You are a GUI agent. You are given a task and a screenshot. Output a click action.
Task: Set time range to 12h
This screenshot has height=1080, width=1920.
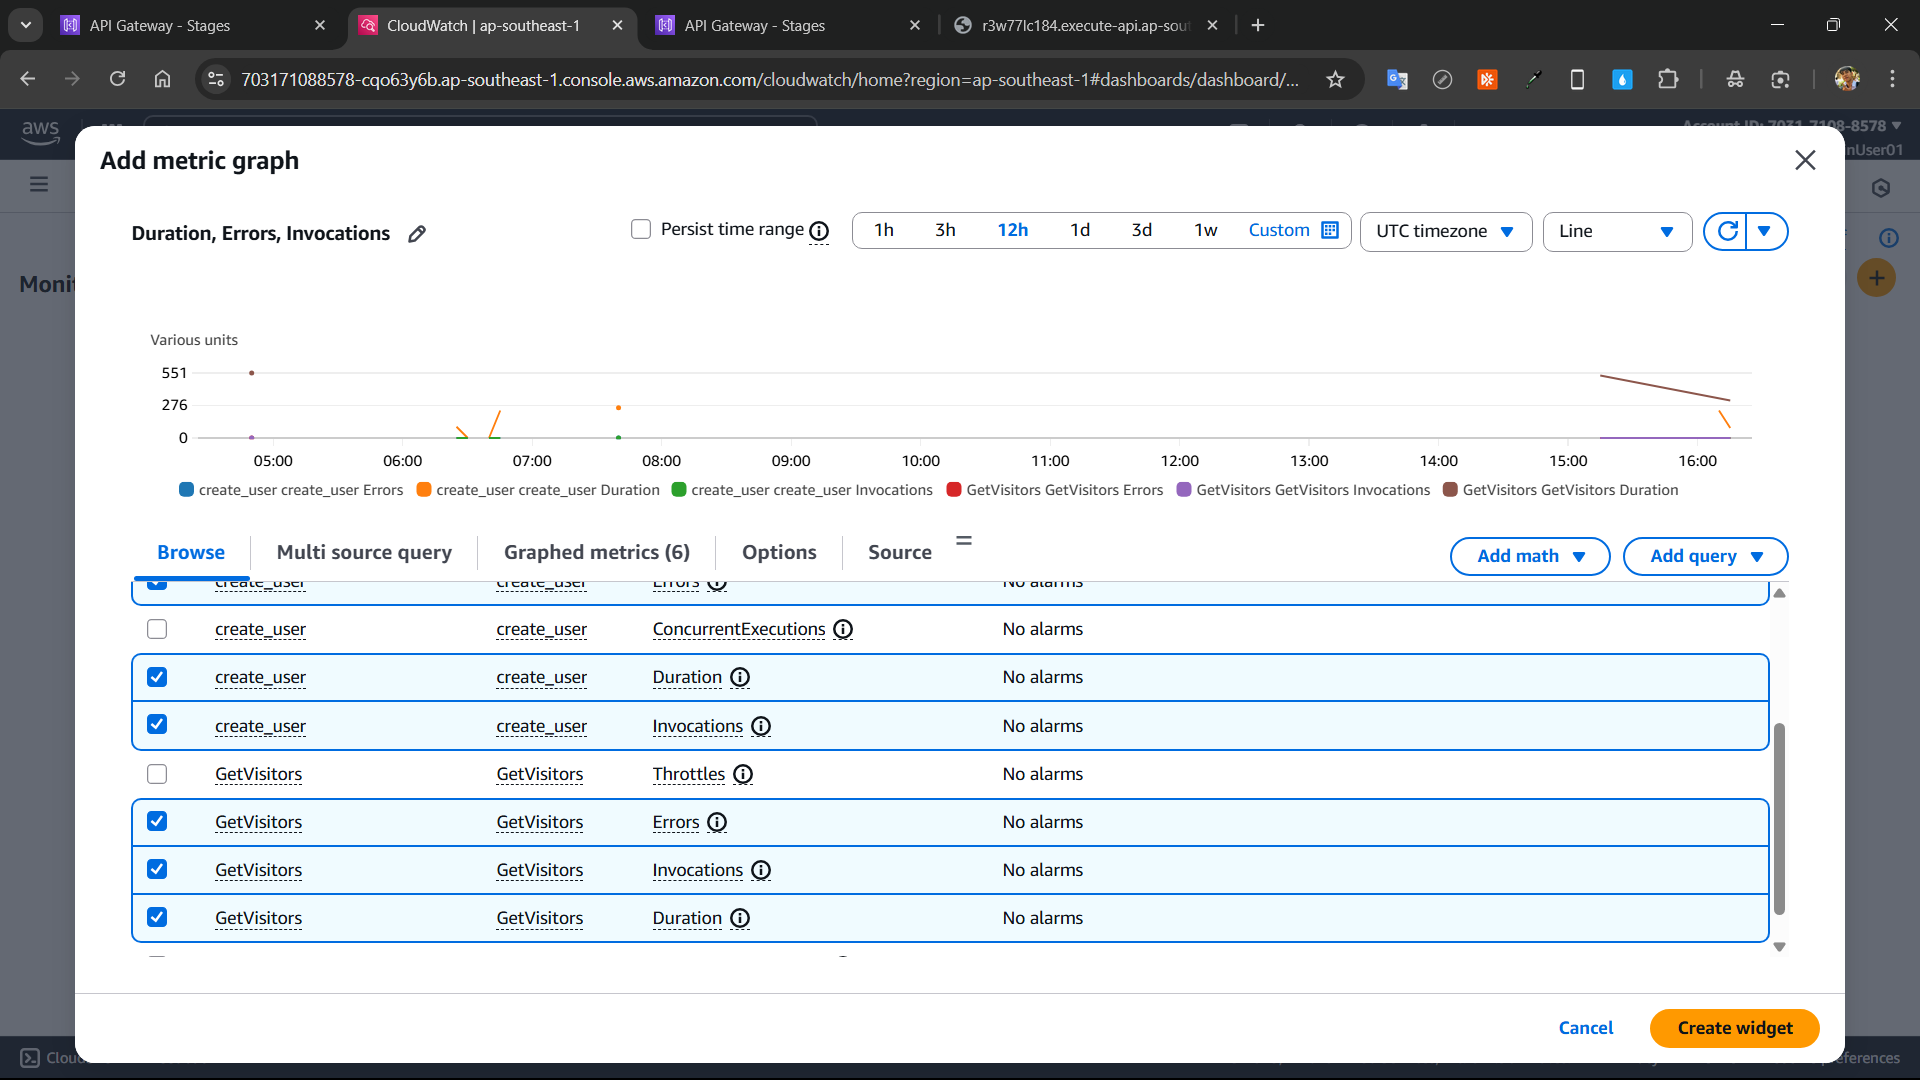(x=1013, y=231)
